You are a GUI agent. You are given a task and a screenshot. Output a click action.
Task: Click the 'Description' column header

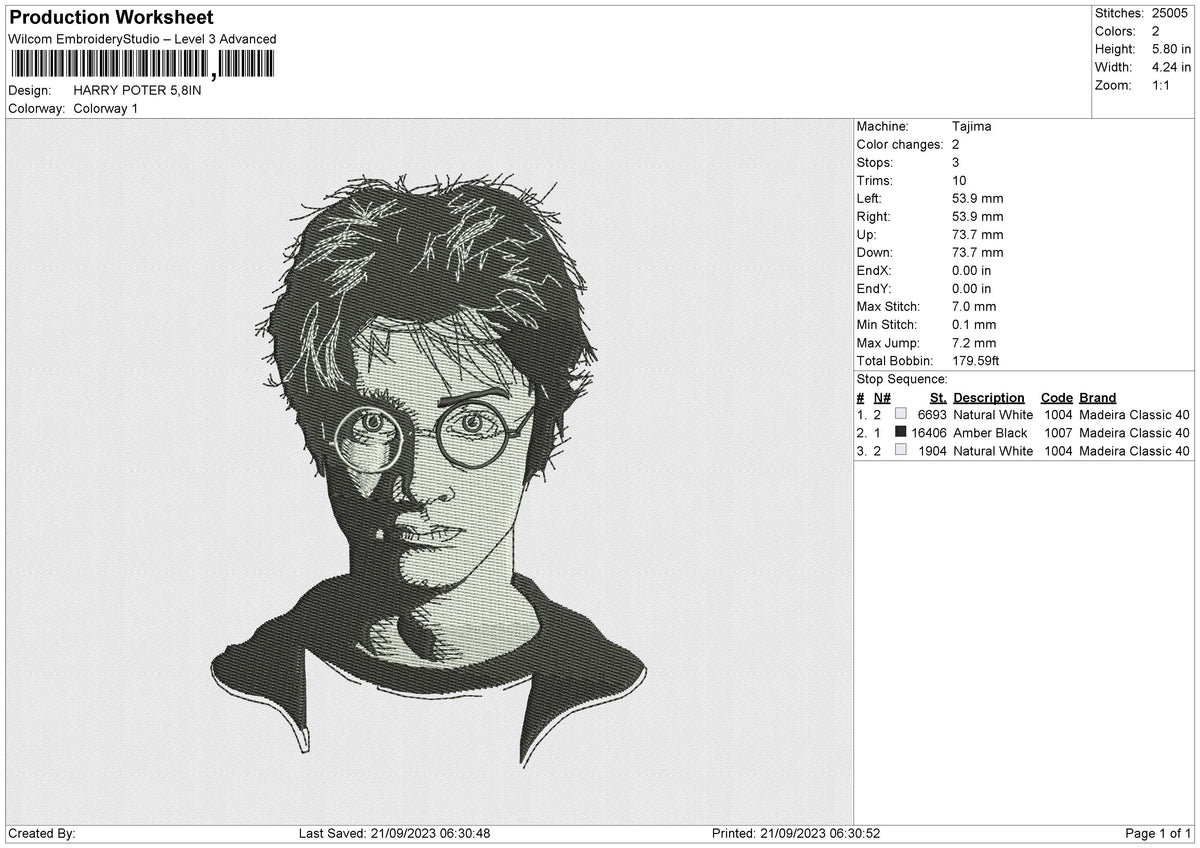(x=989, y=398)
